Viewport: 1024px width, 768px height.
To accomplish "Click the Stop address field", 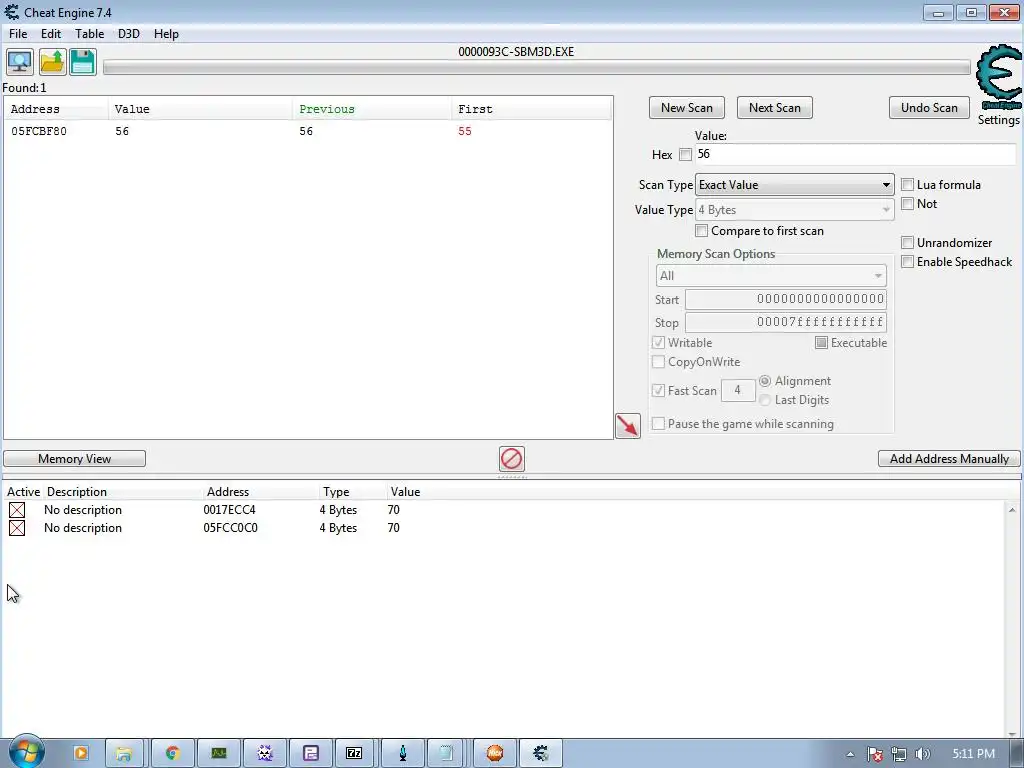I will pos(786,322).
